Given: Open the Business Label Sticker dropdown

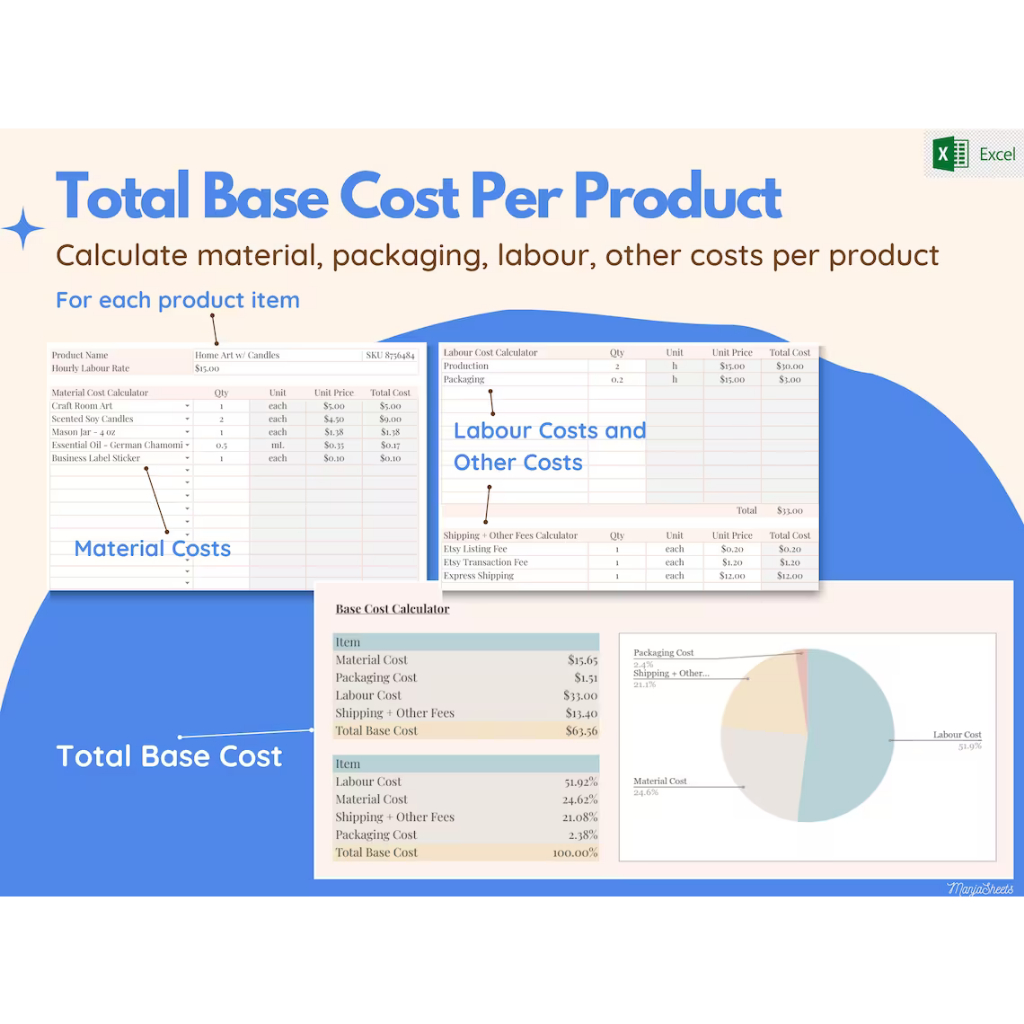Looking at the screenshot, I should [x=187, y=458].
